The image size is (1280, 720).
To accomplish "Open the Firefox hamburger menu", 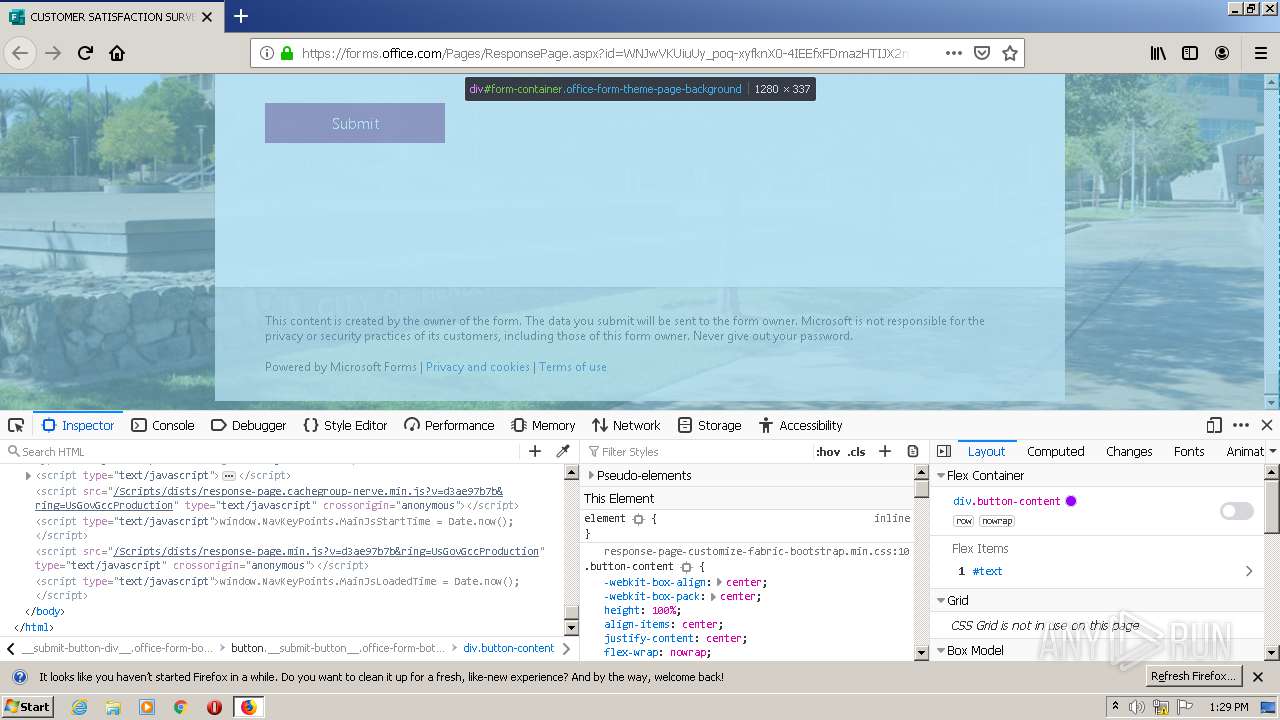I will (x=1260, y=53).
